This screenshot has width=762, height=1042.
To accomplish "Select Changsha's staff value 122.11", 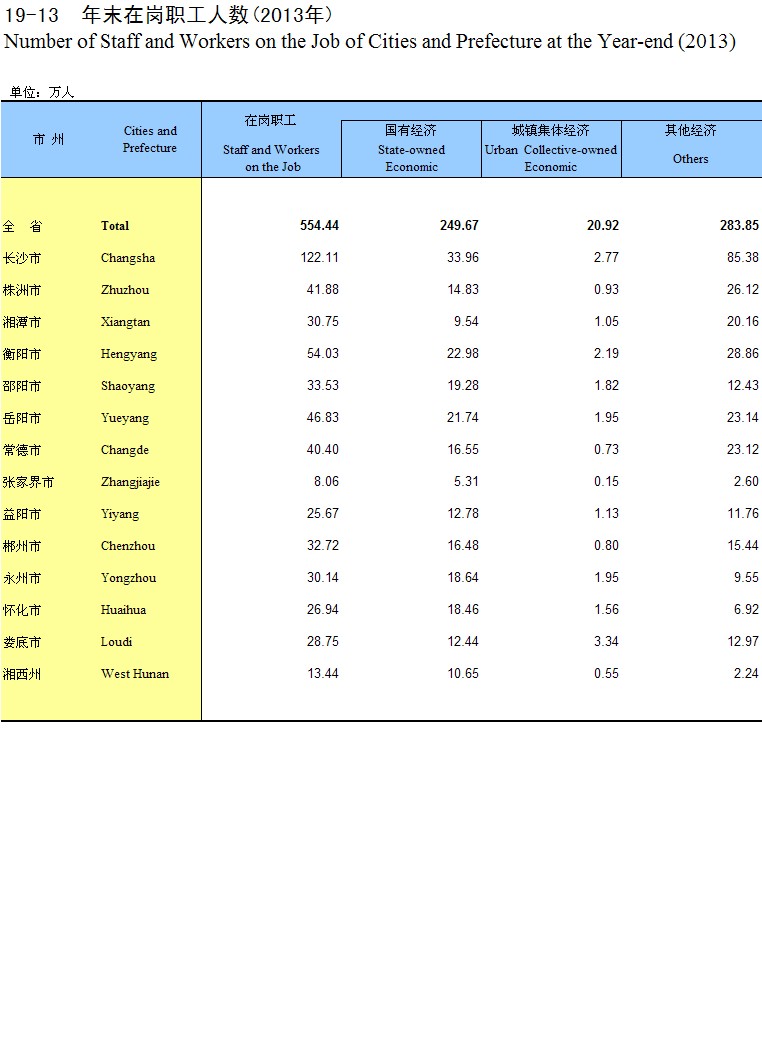I will click(x=319, y=257).
